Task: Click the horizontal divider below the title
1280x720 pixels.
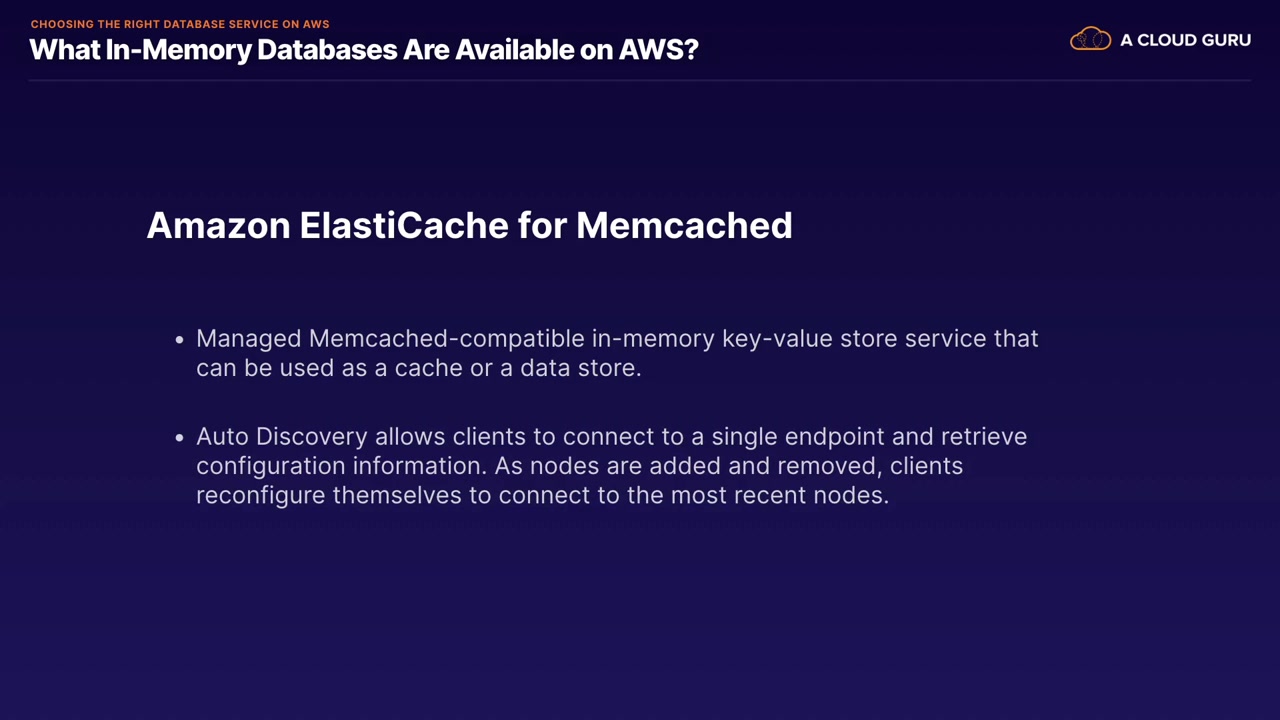Action: [x=640, y=80]
